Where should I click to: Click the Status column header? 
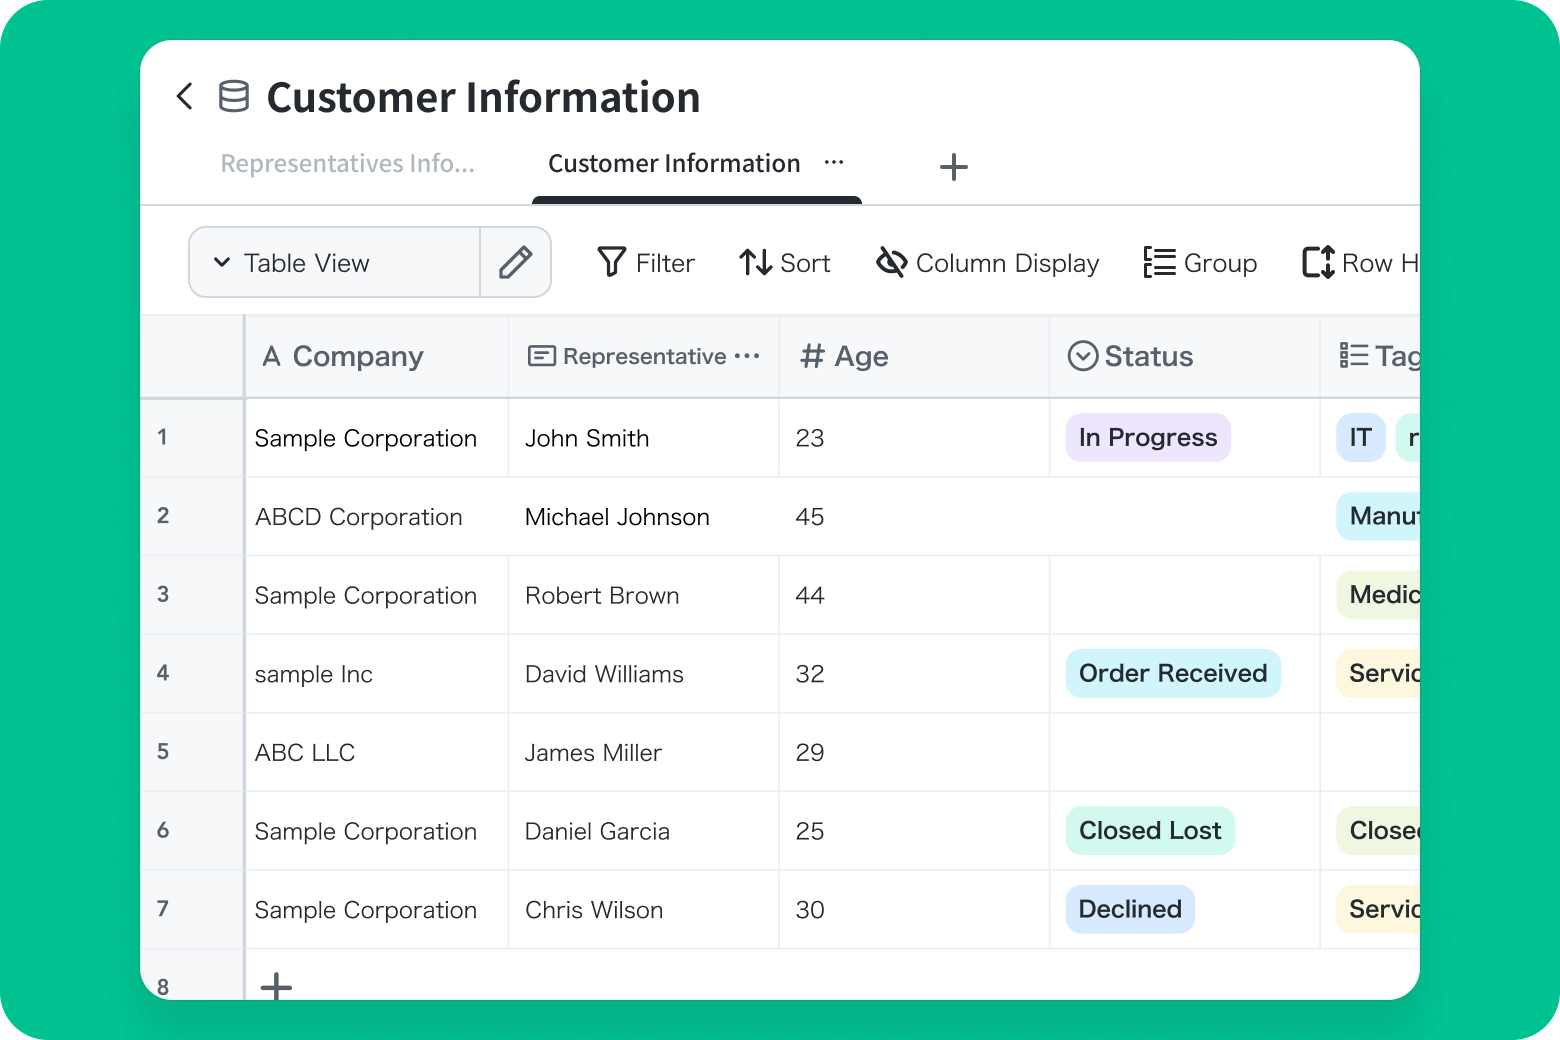tap(1148, 356)
